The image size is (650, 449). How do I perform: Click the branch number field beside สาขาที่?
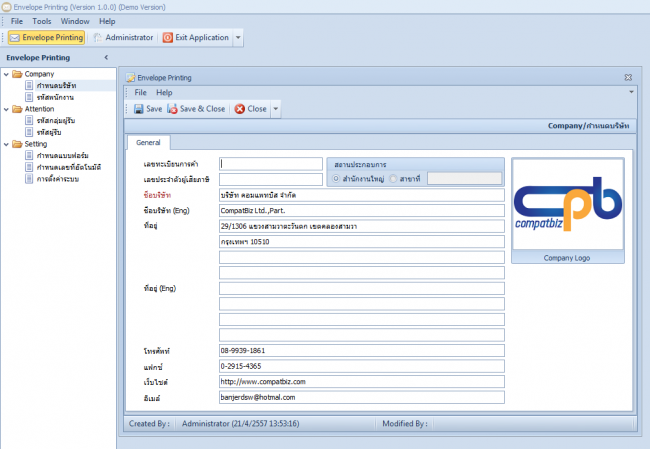pos(464,179)
